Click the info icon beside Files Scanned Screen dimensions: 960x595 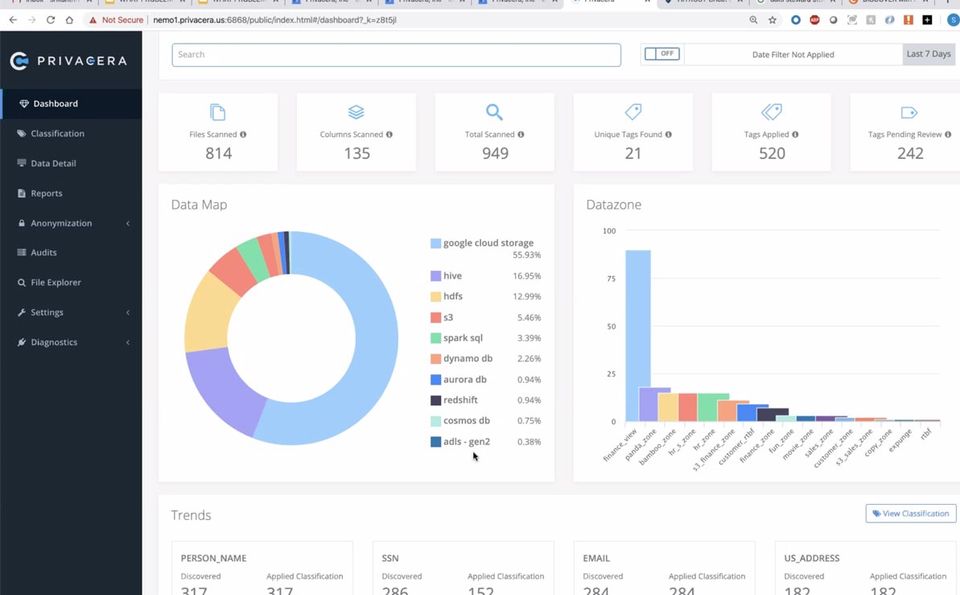243,135
